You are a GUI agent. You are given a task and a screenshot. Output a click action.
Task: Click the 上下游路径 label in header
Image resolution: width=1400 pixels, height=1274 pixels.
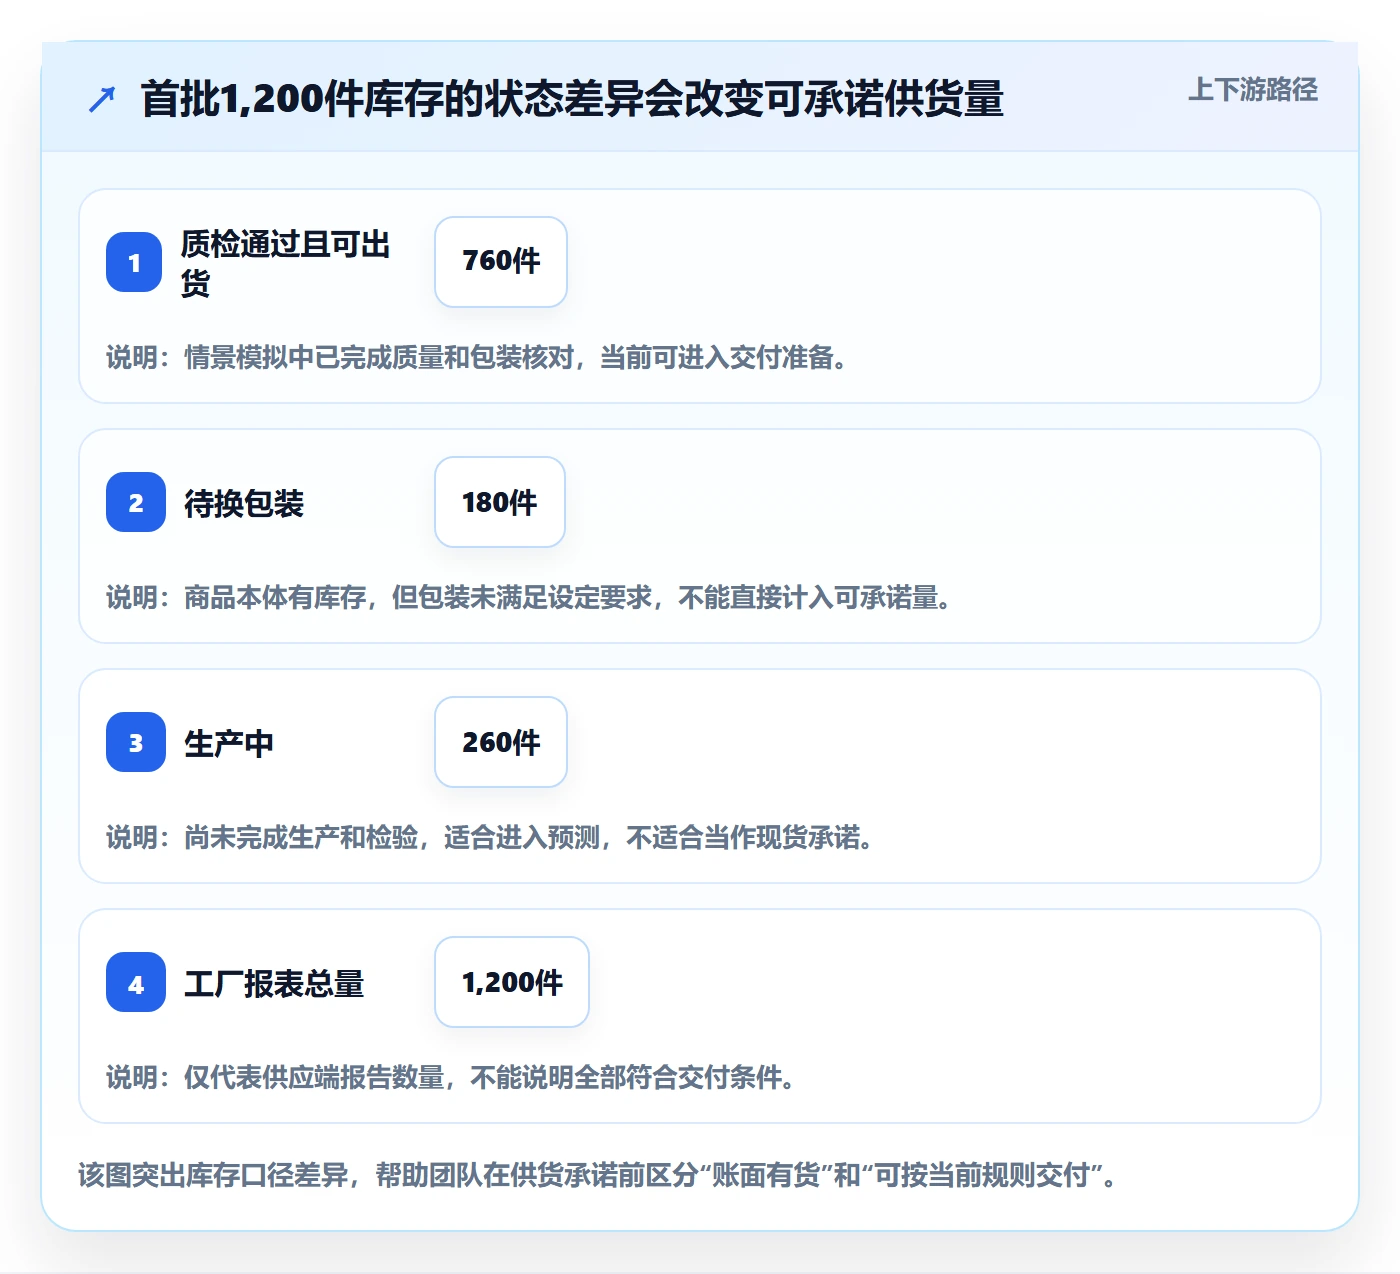[1253, 90]
